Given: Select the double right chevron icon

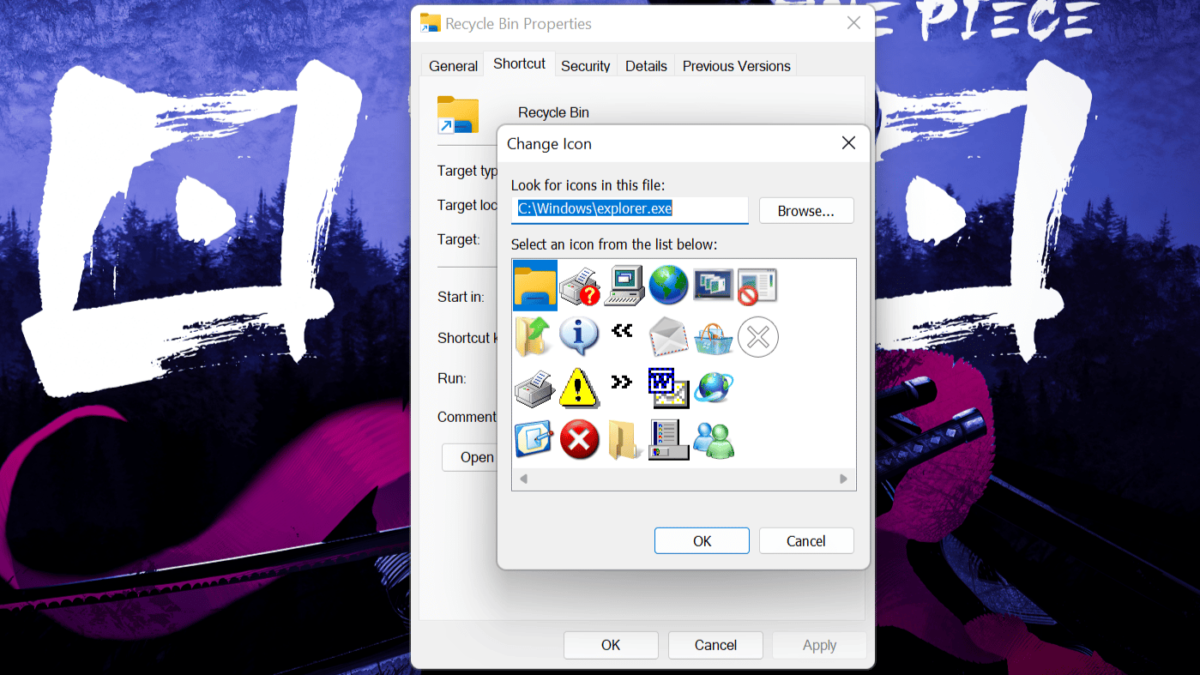Looking at the screenshot, I should [622, 382].
